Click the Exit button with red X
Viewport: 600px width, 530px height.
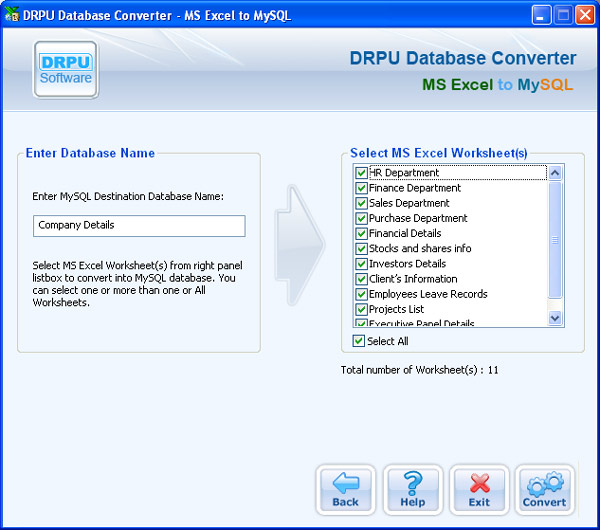pyautogui.click(x=479, y=490)
